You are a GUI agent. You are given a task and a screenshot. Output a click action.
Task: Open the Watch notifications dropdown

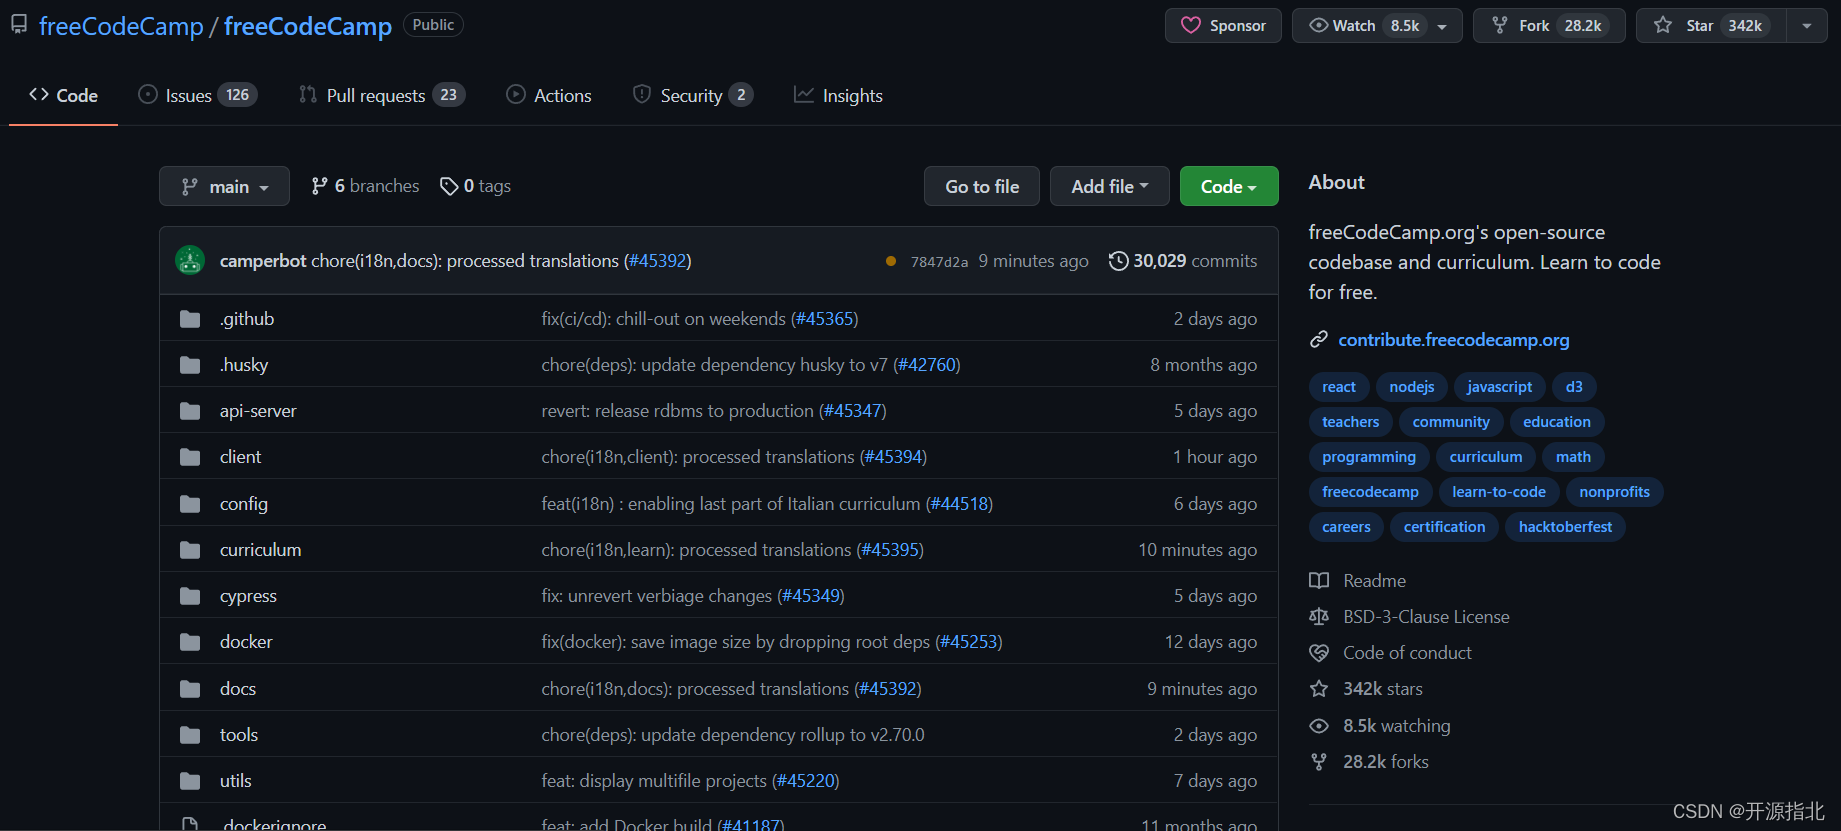(1377, 26)
